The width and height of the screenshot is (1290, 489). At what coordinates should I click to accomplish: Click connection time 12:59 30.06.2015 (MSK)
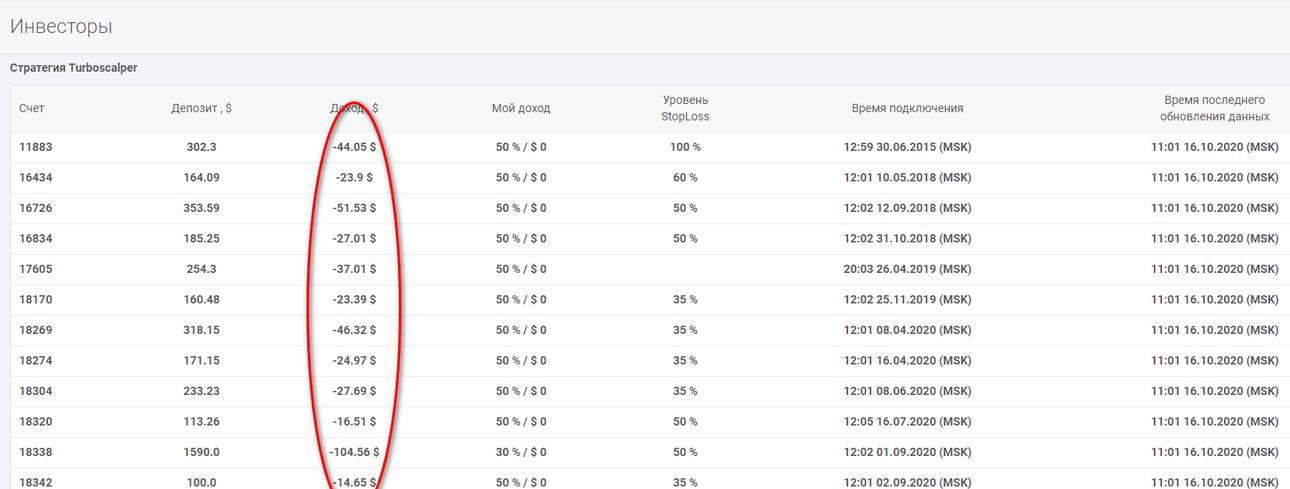[x=907, y=147]
